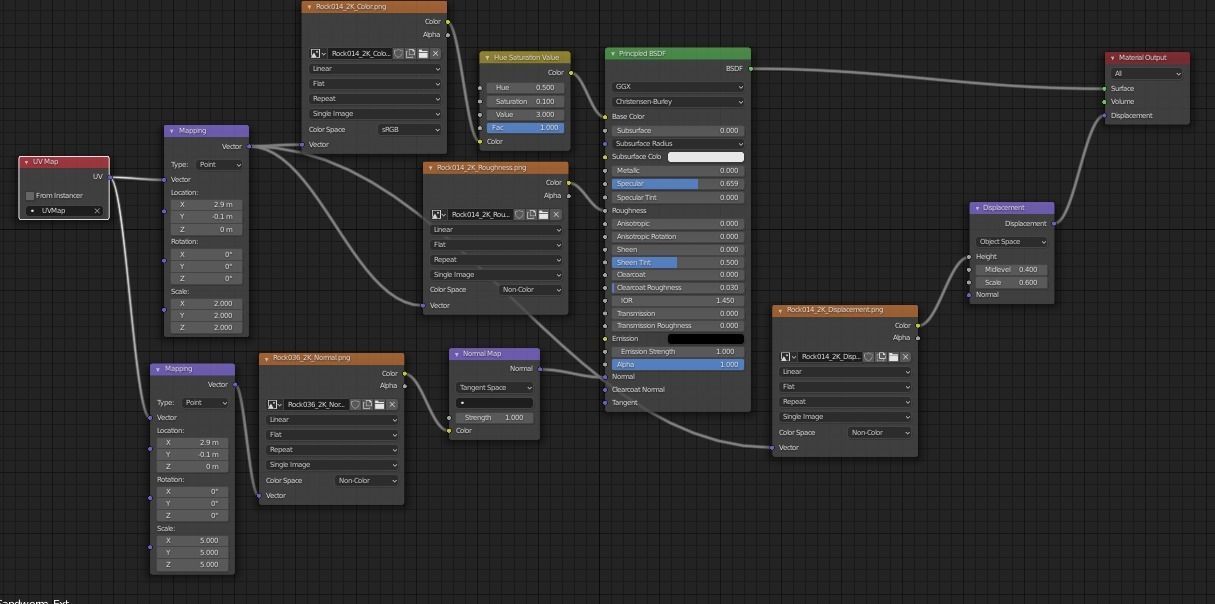Open GGX distribution dropdown in Principled BSDF
The height and width of the screenshot is (604, 1215).
(678, 87)
